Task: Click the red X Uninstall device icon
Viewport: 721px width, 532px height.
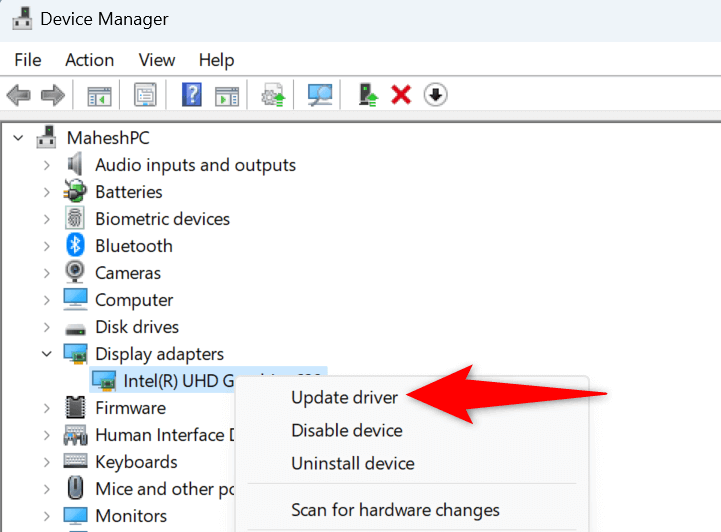Action: (401, 95)
